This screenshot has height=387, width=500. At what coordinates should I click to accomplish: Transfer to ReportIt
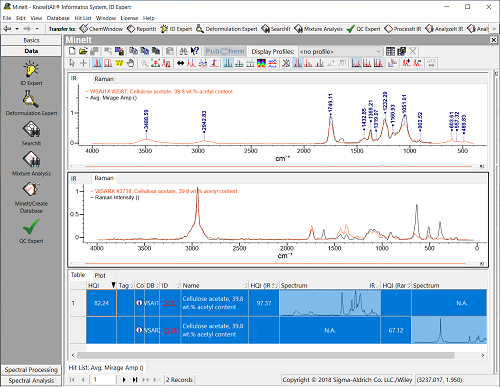coord(142,29)
